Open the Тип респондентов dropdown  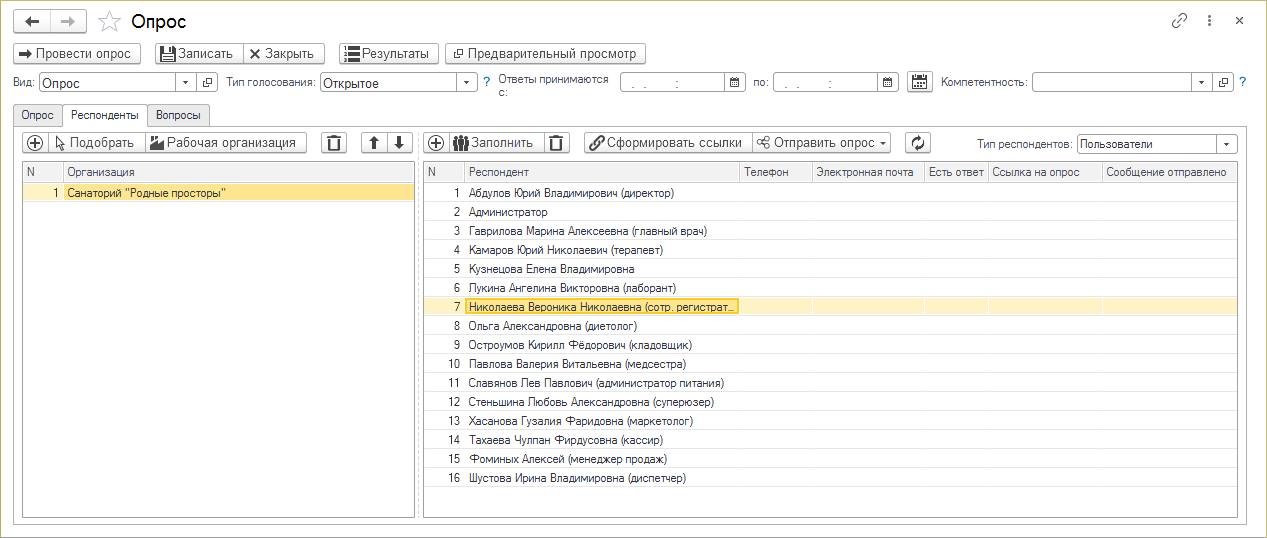1227,144
